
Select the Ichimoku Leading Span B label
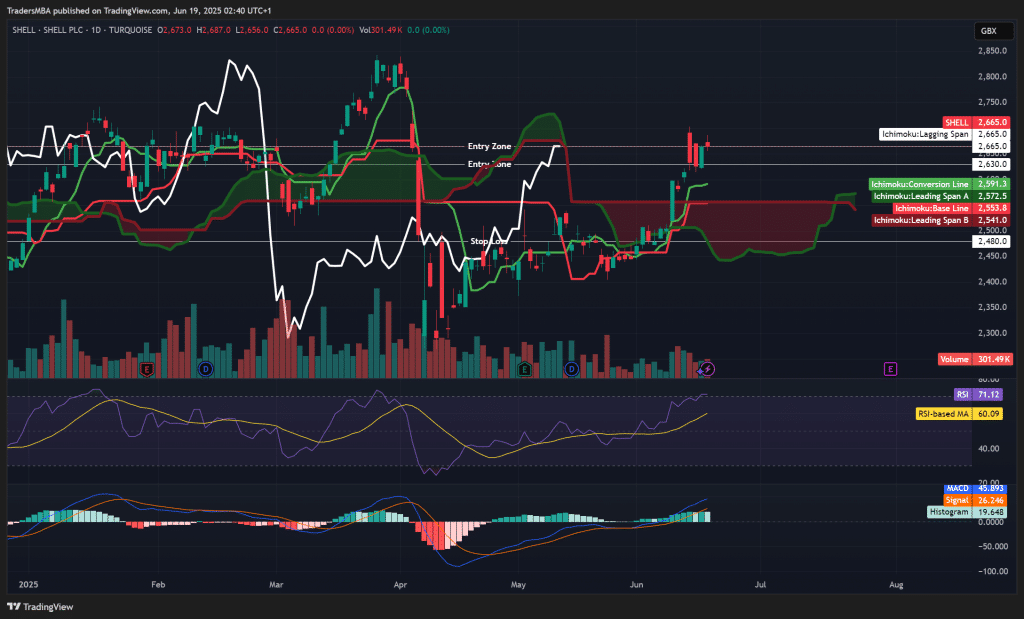(921, 220)
